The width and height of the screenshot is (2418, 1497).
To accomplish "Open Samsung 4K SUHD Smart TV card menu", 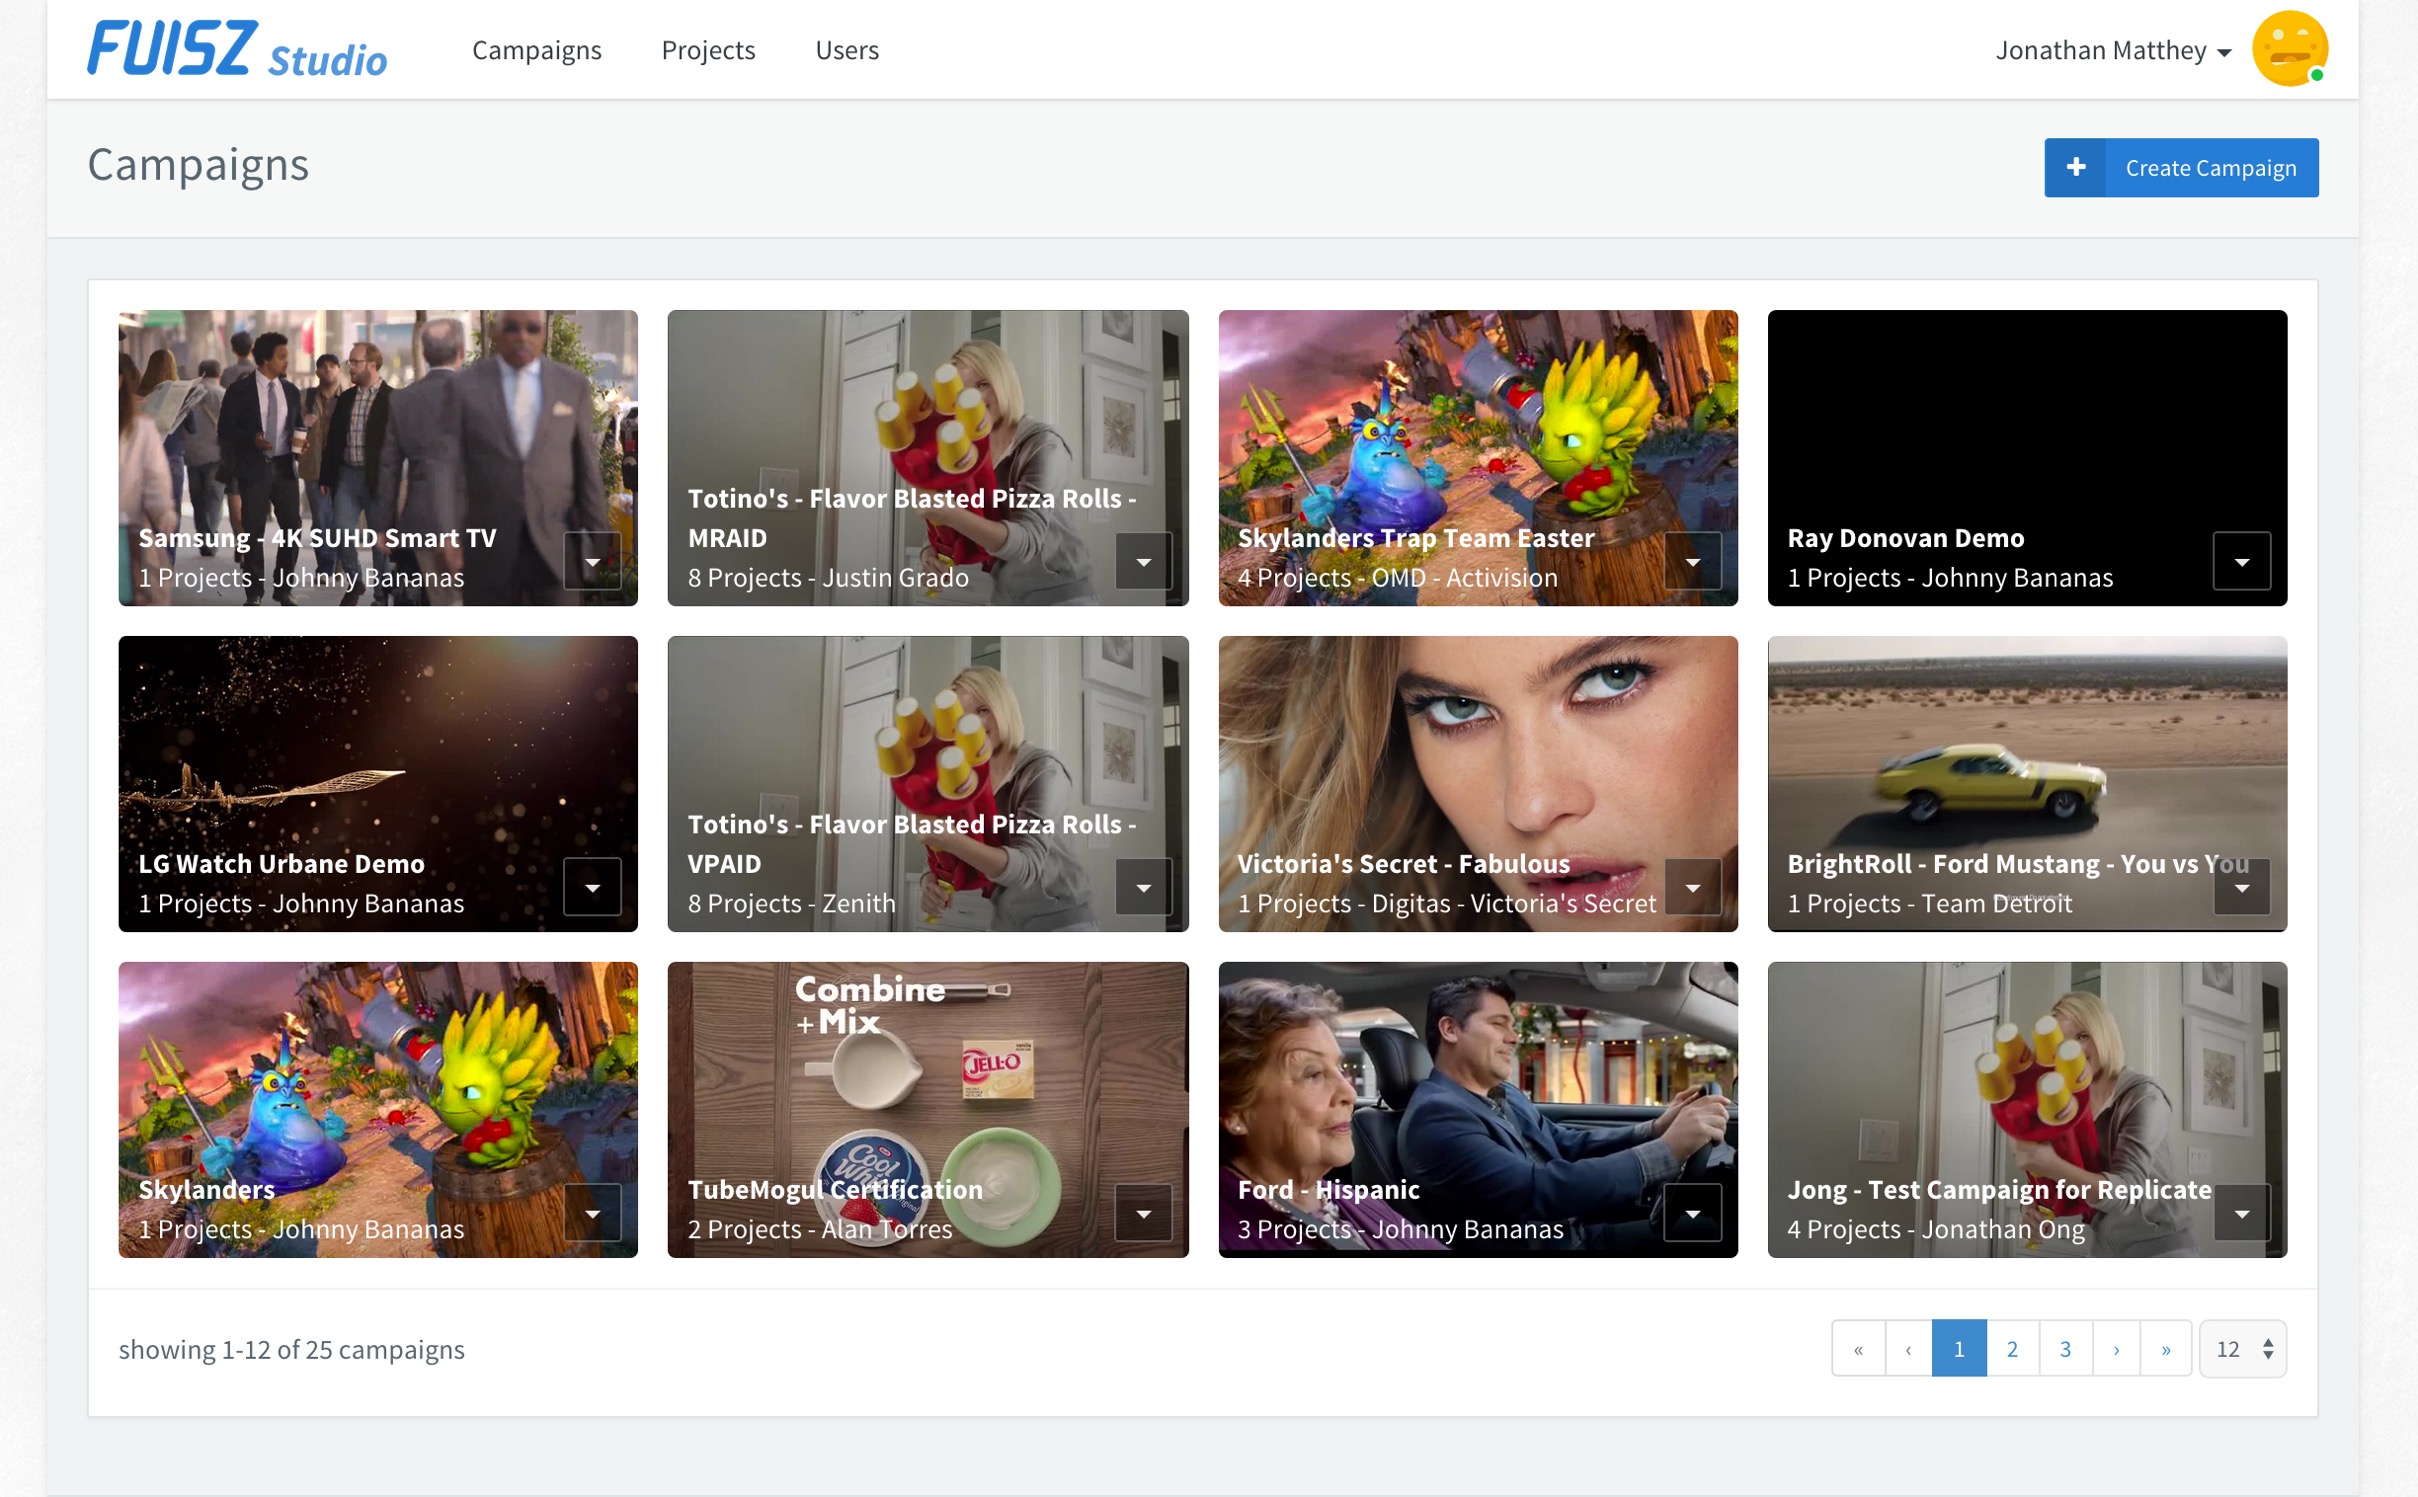I will pos(592,562).
